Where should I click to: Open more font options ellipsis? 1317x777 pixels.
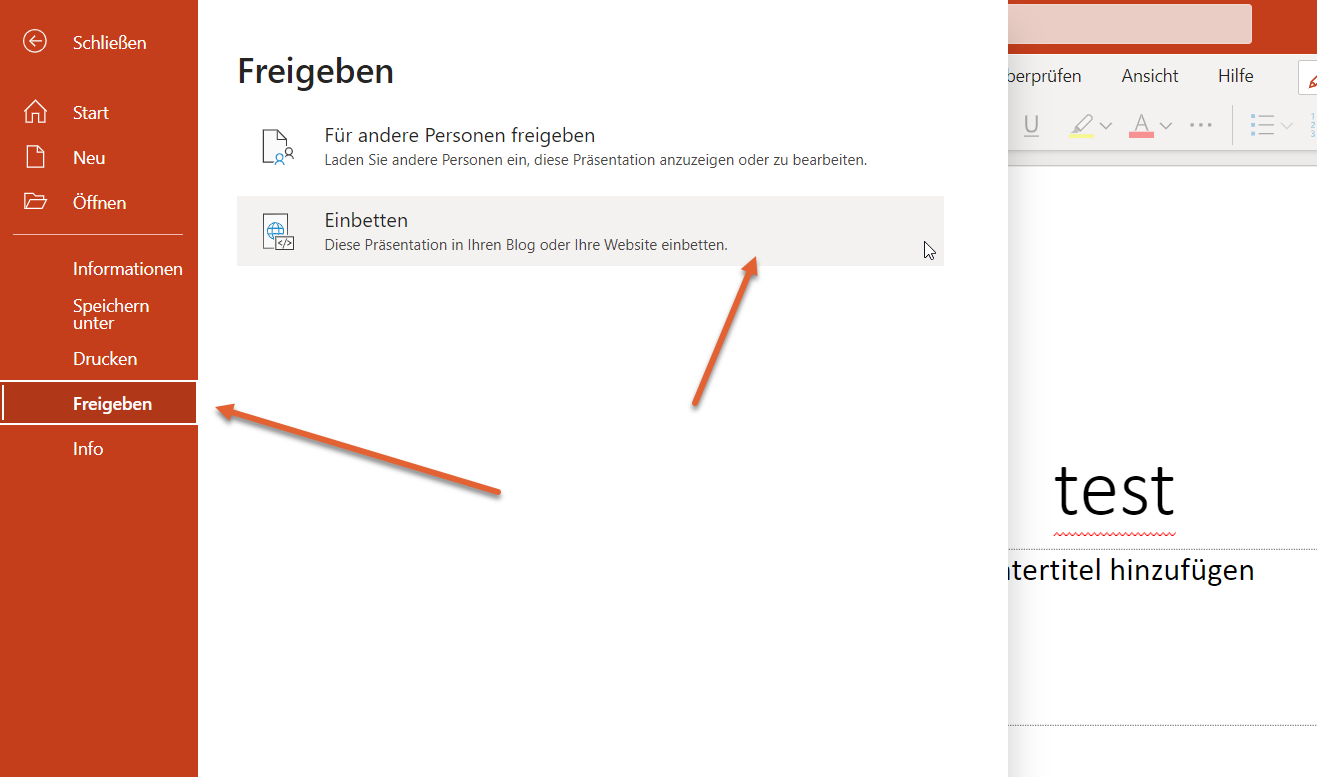[x=1200, y=125]
